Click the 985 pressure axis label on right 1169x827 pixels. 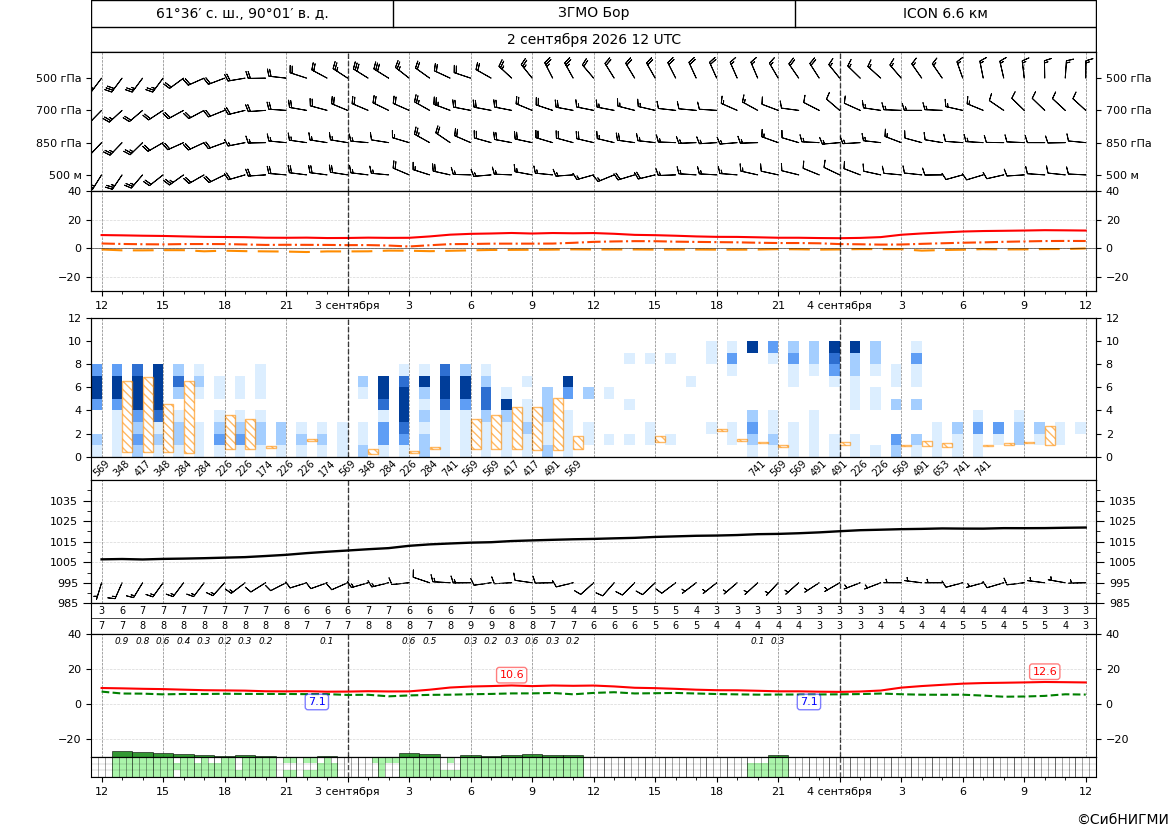[x=1118, y=603]
